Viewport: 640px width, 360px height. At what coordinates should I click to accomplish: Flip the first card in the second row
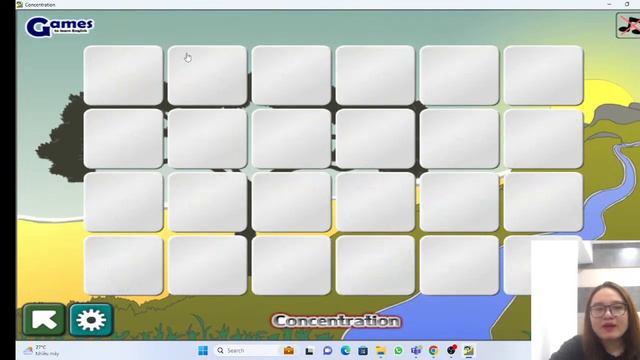123,139
